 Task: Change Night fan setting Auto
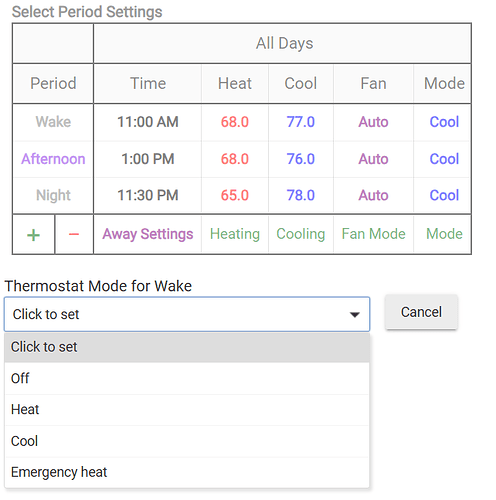coord(373,195)
